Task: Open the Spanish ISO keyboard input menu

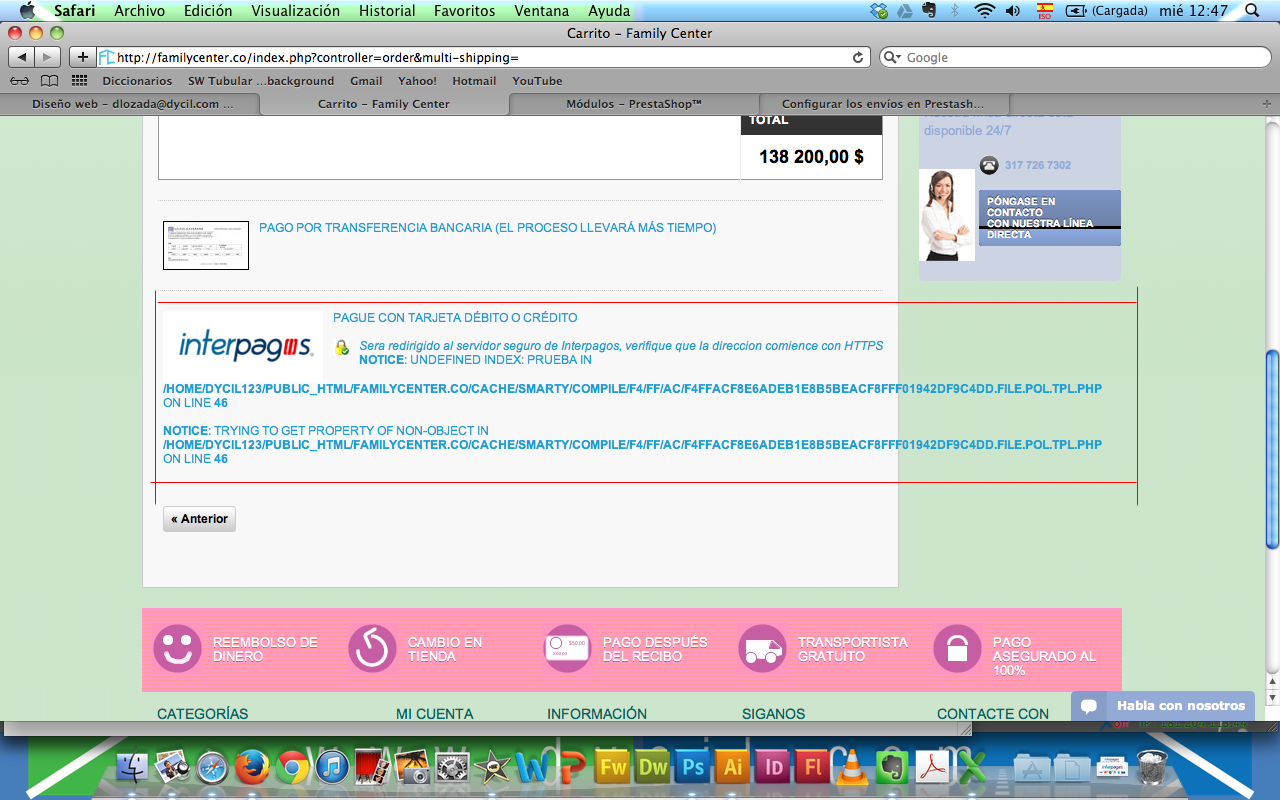Action: tap(1045, 11)
